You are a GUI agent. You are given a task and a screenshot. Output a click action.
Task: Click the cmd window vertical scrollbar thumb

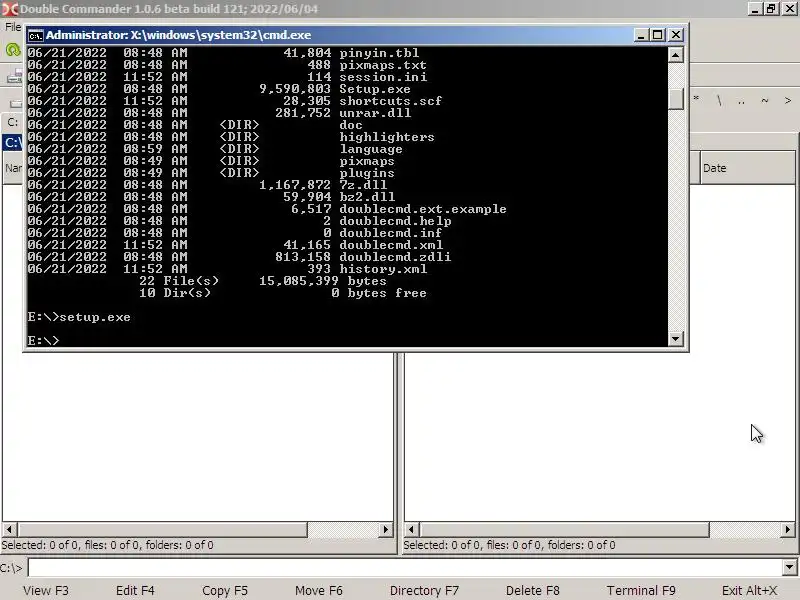[x=676, y=98]
